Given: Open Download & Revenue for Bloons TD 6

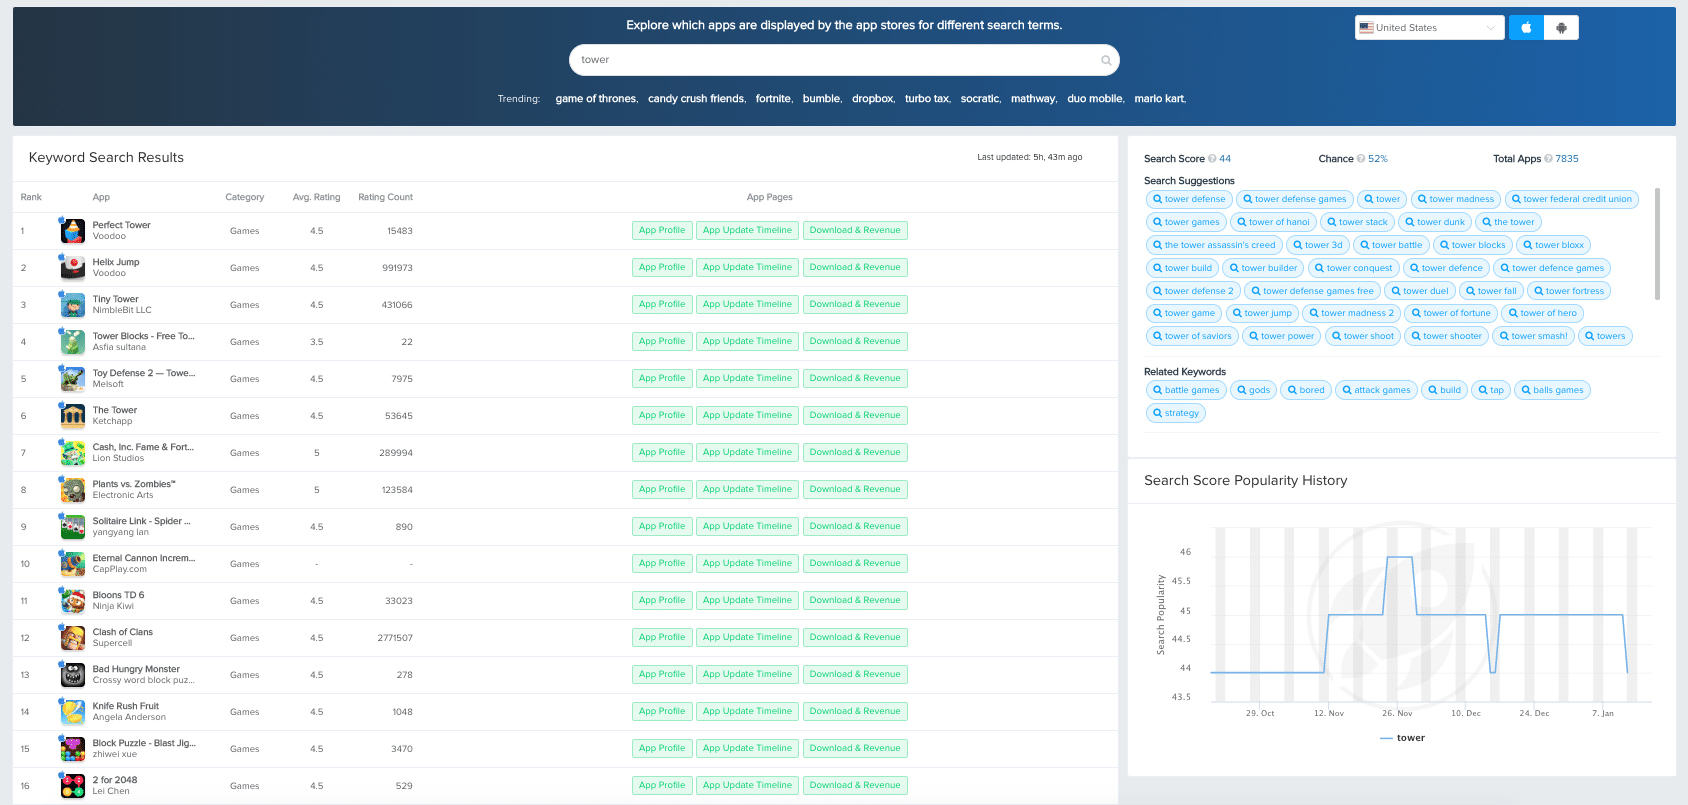Looking at the screenshot, I should (x=855, y=600).
